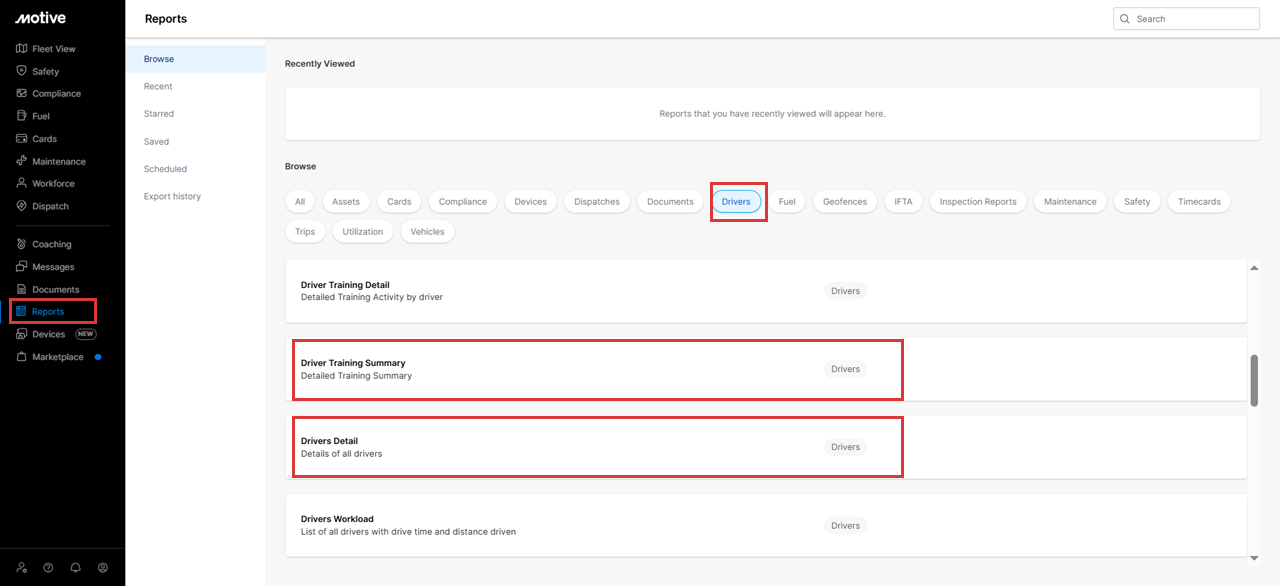Open Marketplace from the sidebar
This screenshot has width=1280, height=586.
(57, 357)
